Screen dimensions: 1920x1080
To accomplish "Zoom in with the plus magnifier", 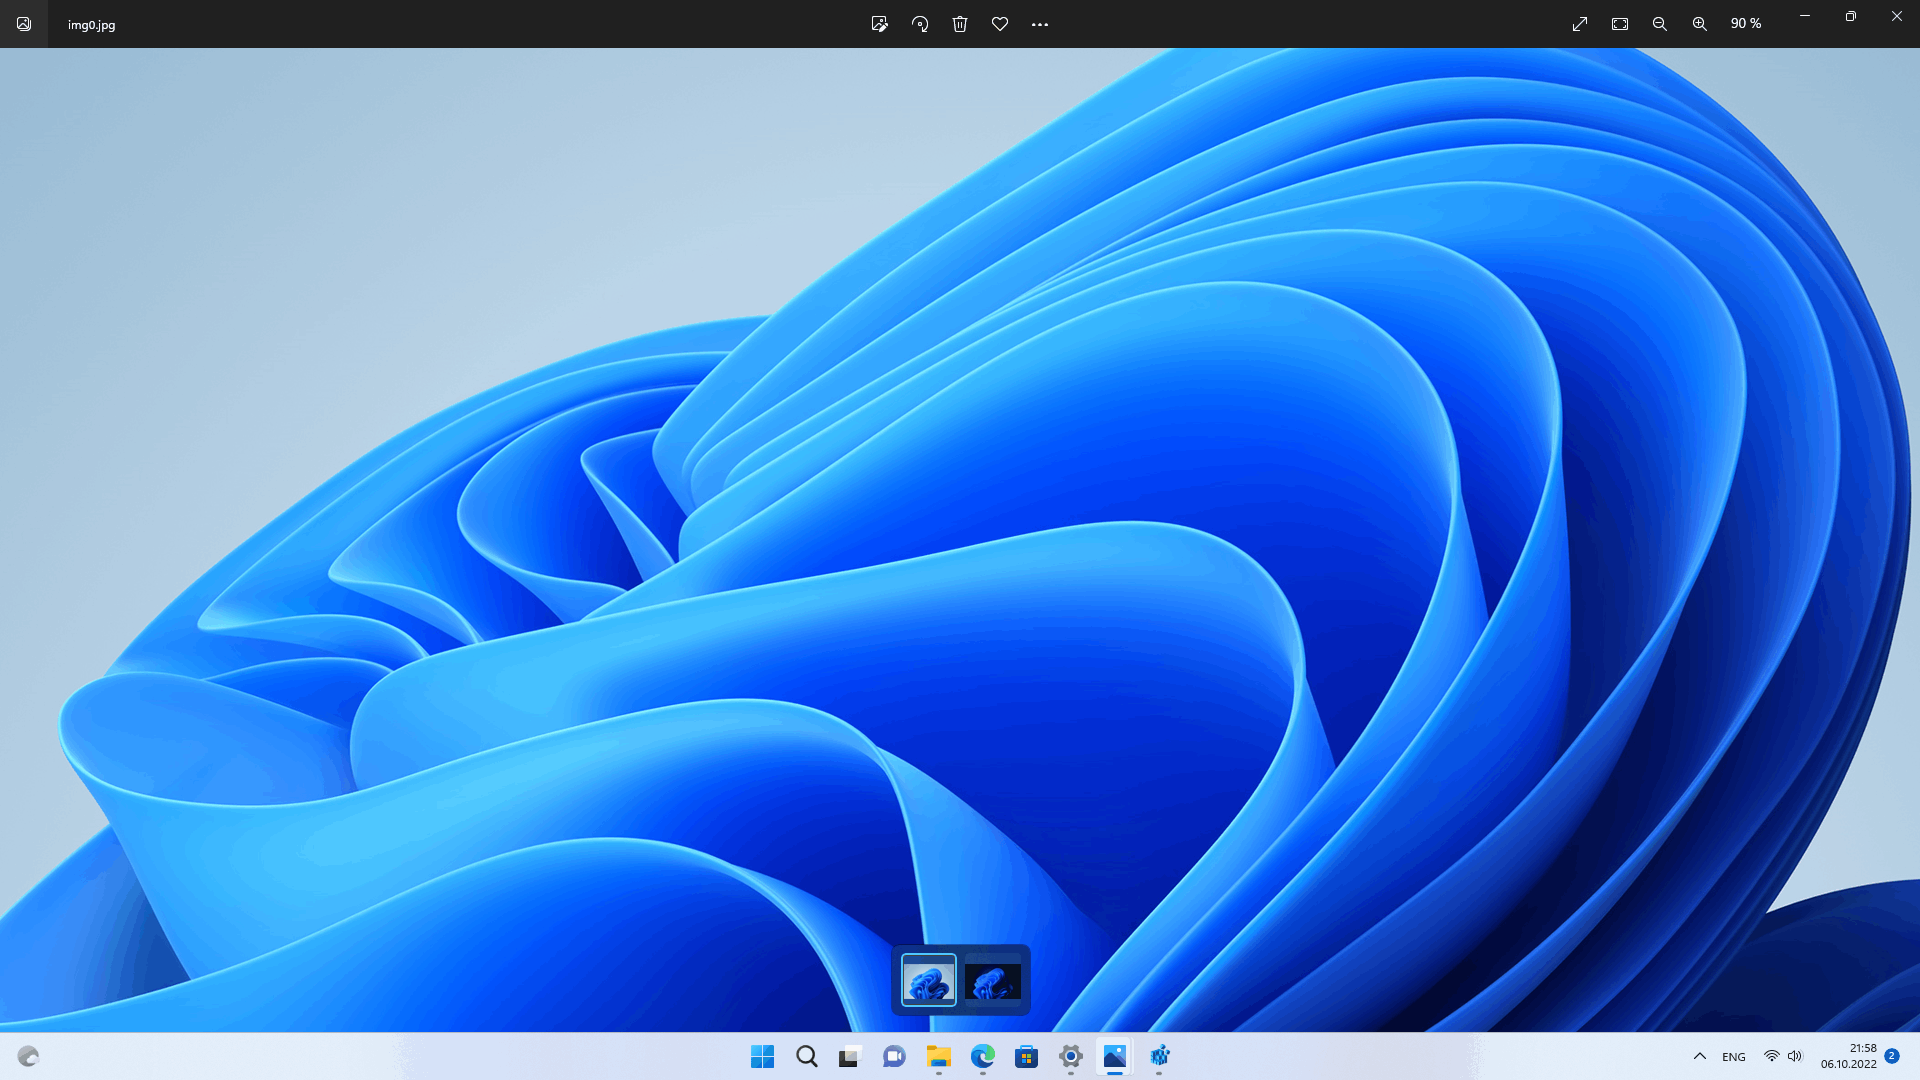I will (x=1700, y=24).
